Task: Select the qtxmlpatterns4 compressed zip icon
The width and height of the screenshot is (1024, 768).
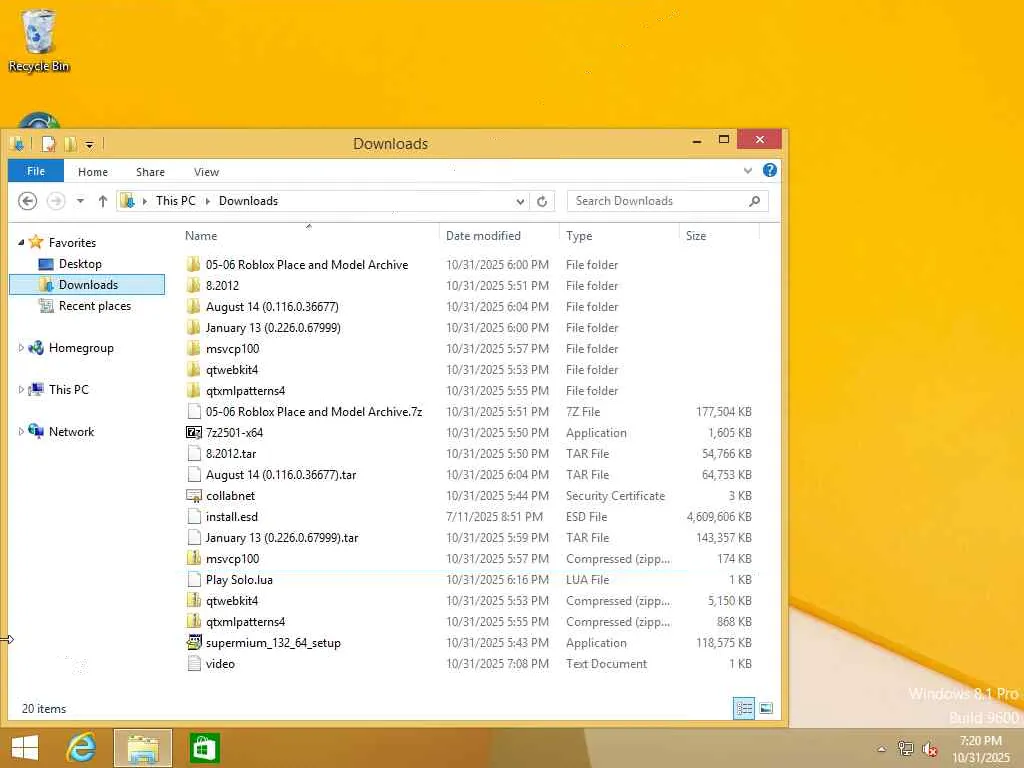Action: coord(193,622)
